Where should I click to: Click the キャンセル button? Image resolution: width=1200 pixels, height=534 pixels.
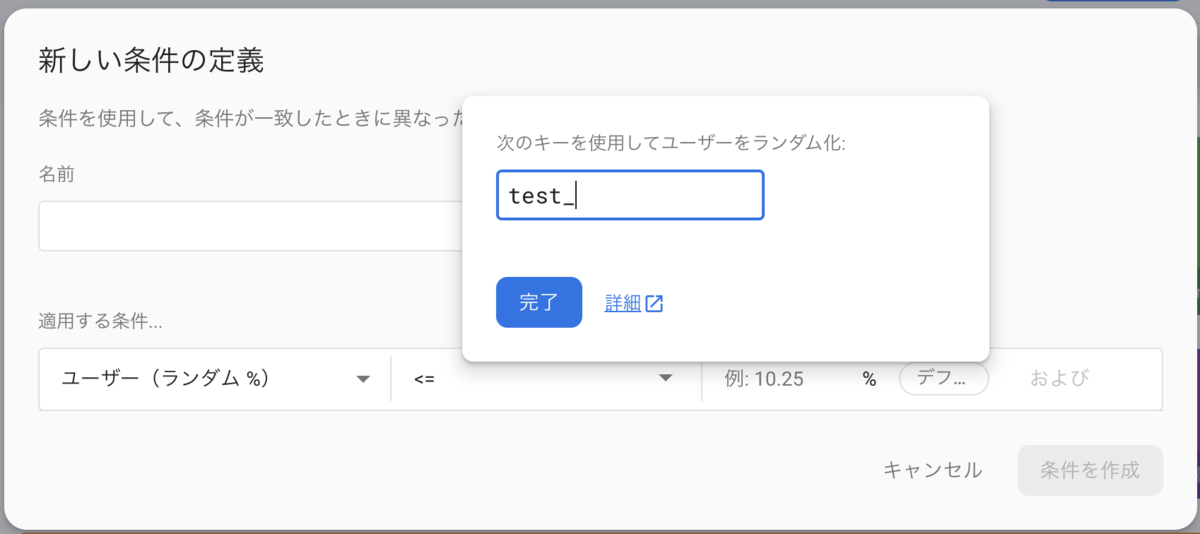click(932, 470)
